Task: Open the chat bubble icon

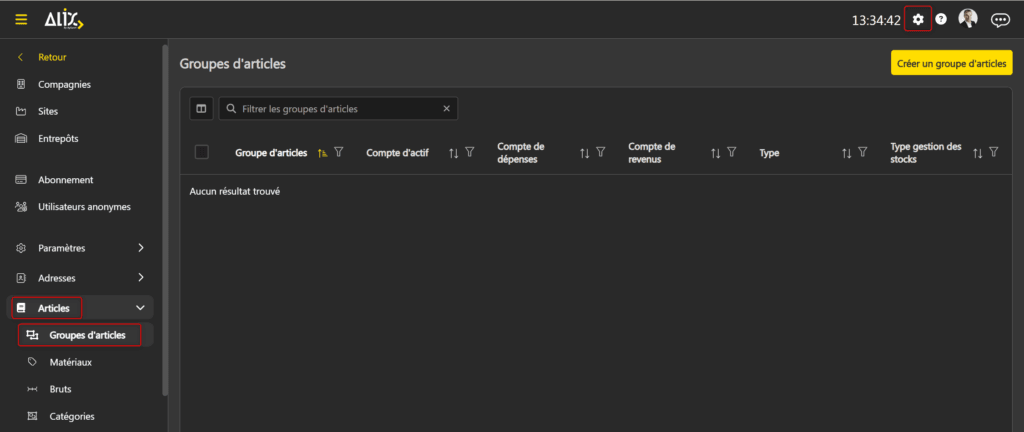Action: pyautogui.click(x=999, y=19)
